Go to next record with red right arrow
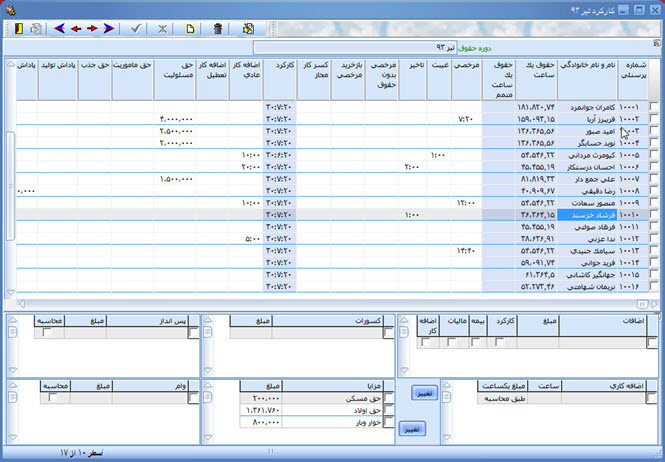This screenshot has width=665, height=462. (92, 29)
